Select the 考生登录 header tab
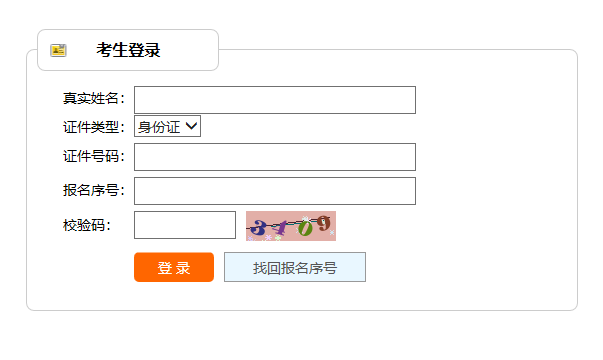The image size is (603, 360). click(128, 50)
